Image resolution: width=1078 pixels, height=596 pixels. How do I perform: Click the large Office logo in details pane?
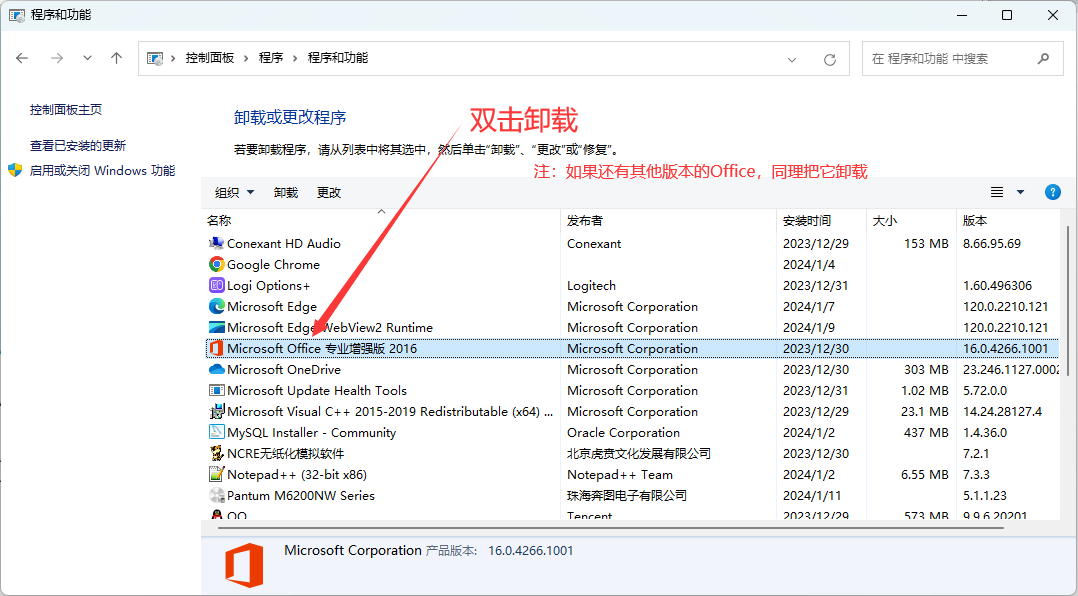[244, 565]
